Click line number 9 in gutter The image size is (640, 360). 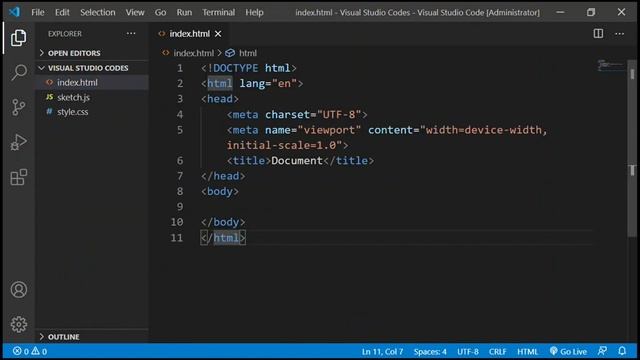[180, 207]
